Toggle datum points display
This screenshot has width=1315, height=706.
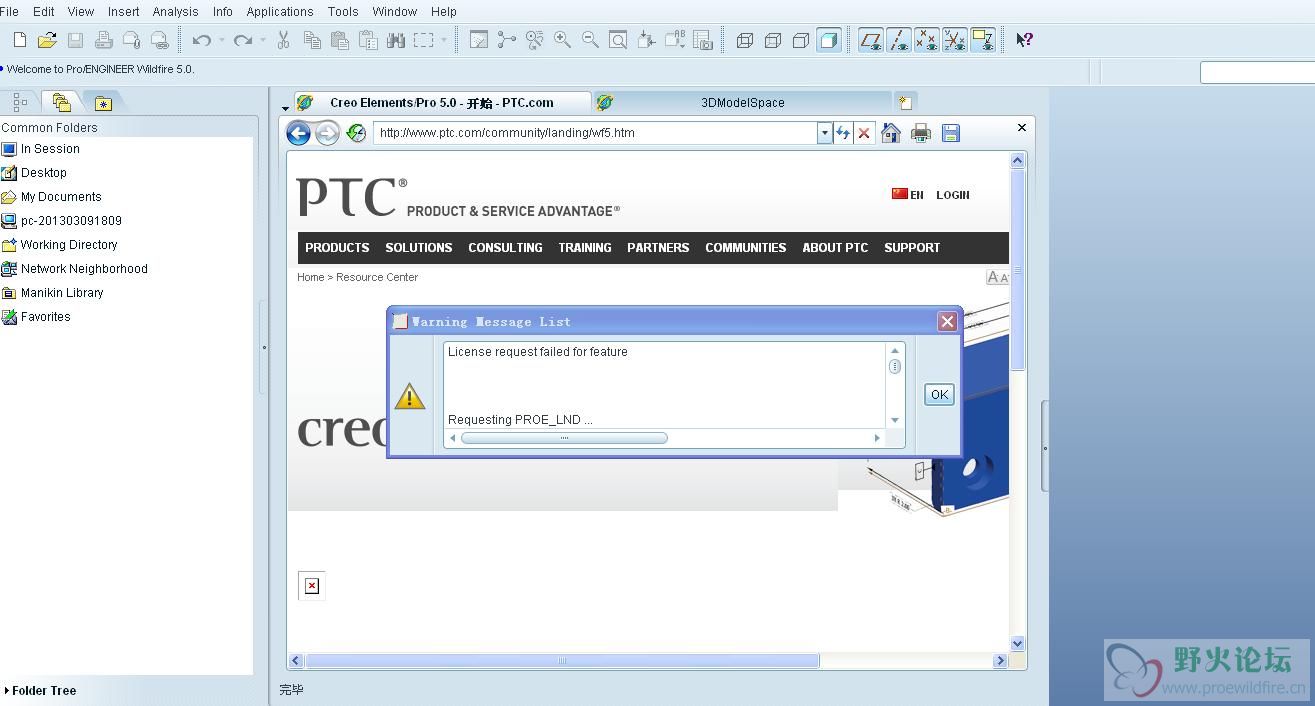[x=927, y=40]
